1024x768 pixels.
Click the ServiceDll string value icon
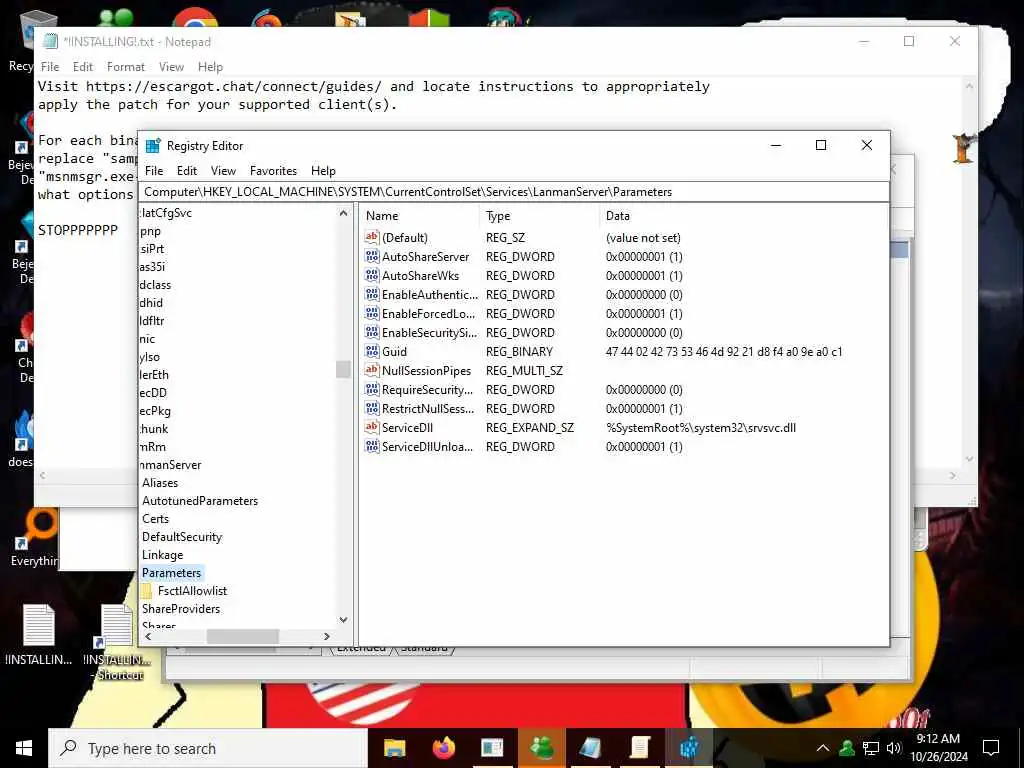(x=372, y=427)
